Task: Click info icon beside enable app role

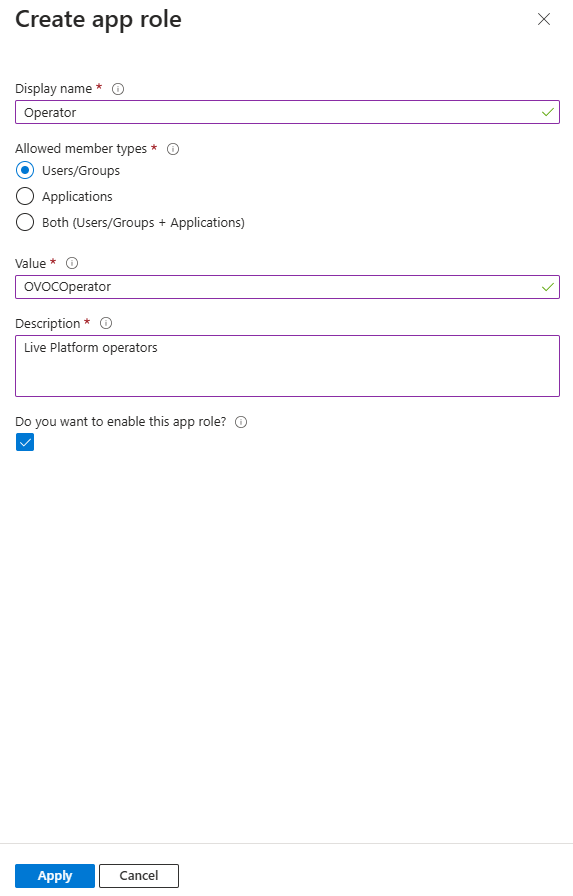Action: point(241,422)
